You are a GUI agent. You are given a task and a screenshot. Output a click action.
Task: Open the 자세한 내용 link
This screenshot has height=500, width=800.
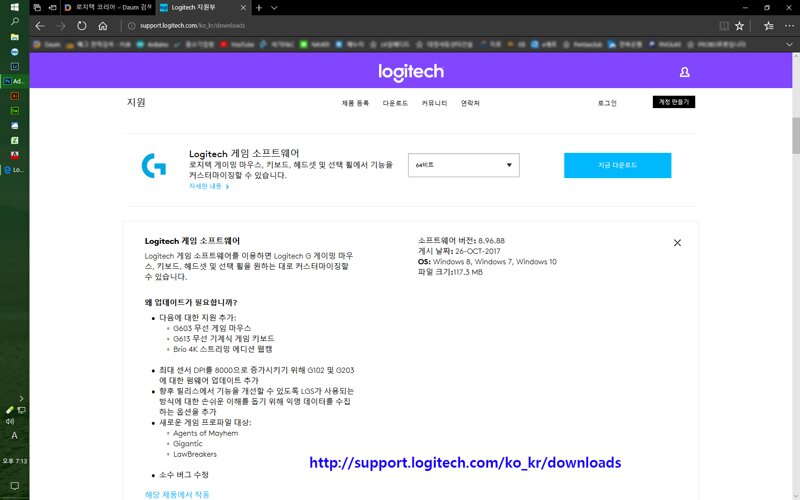[209, 187]
